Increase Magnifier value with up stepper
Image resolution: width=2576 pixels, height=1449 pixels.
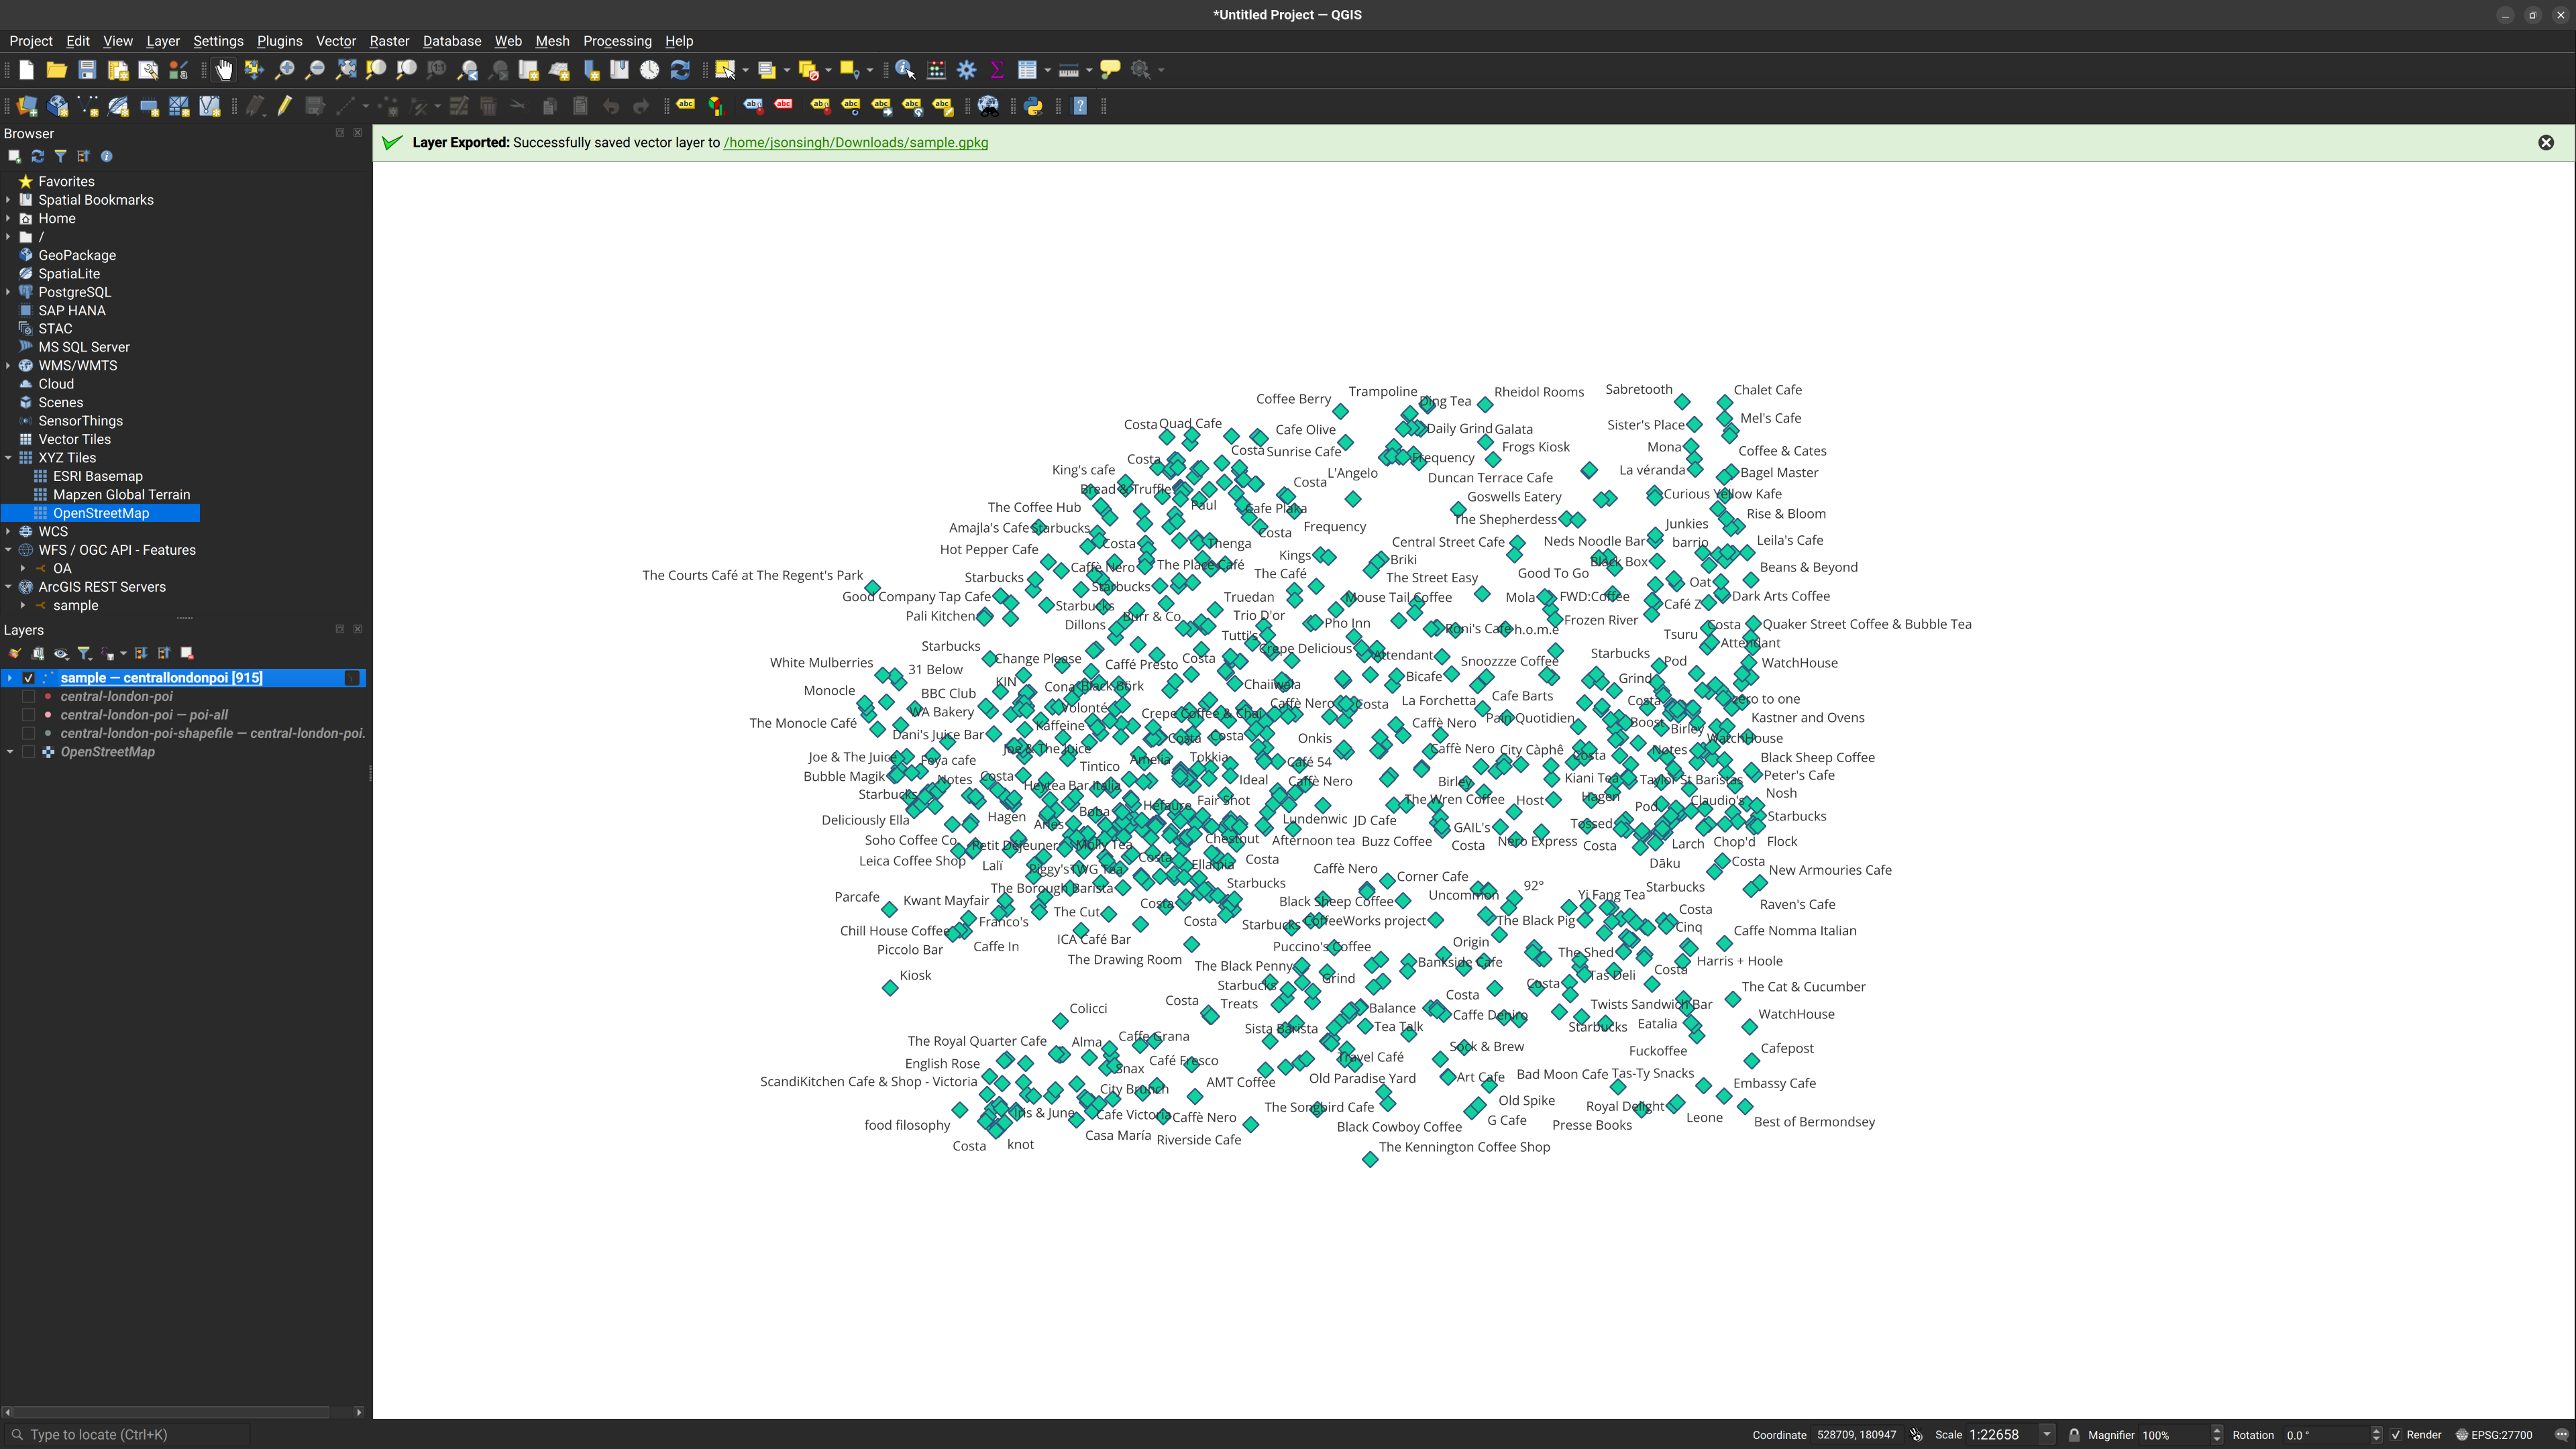[x=2217, y=1431]
